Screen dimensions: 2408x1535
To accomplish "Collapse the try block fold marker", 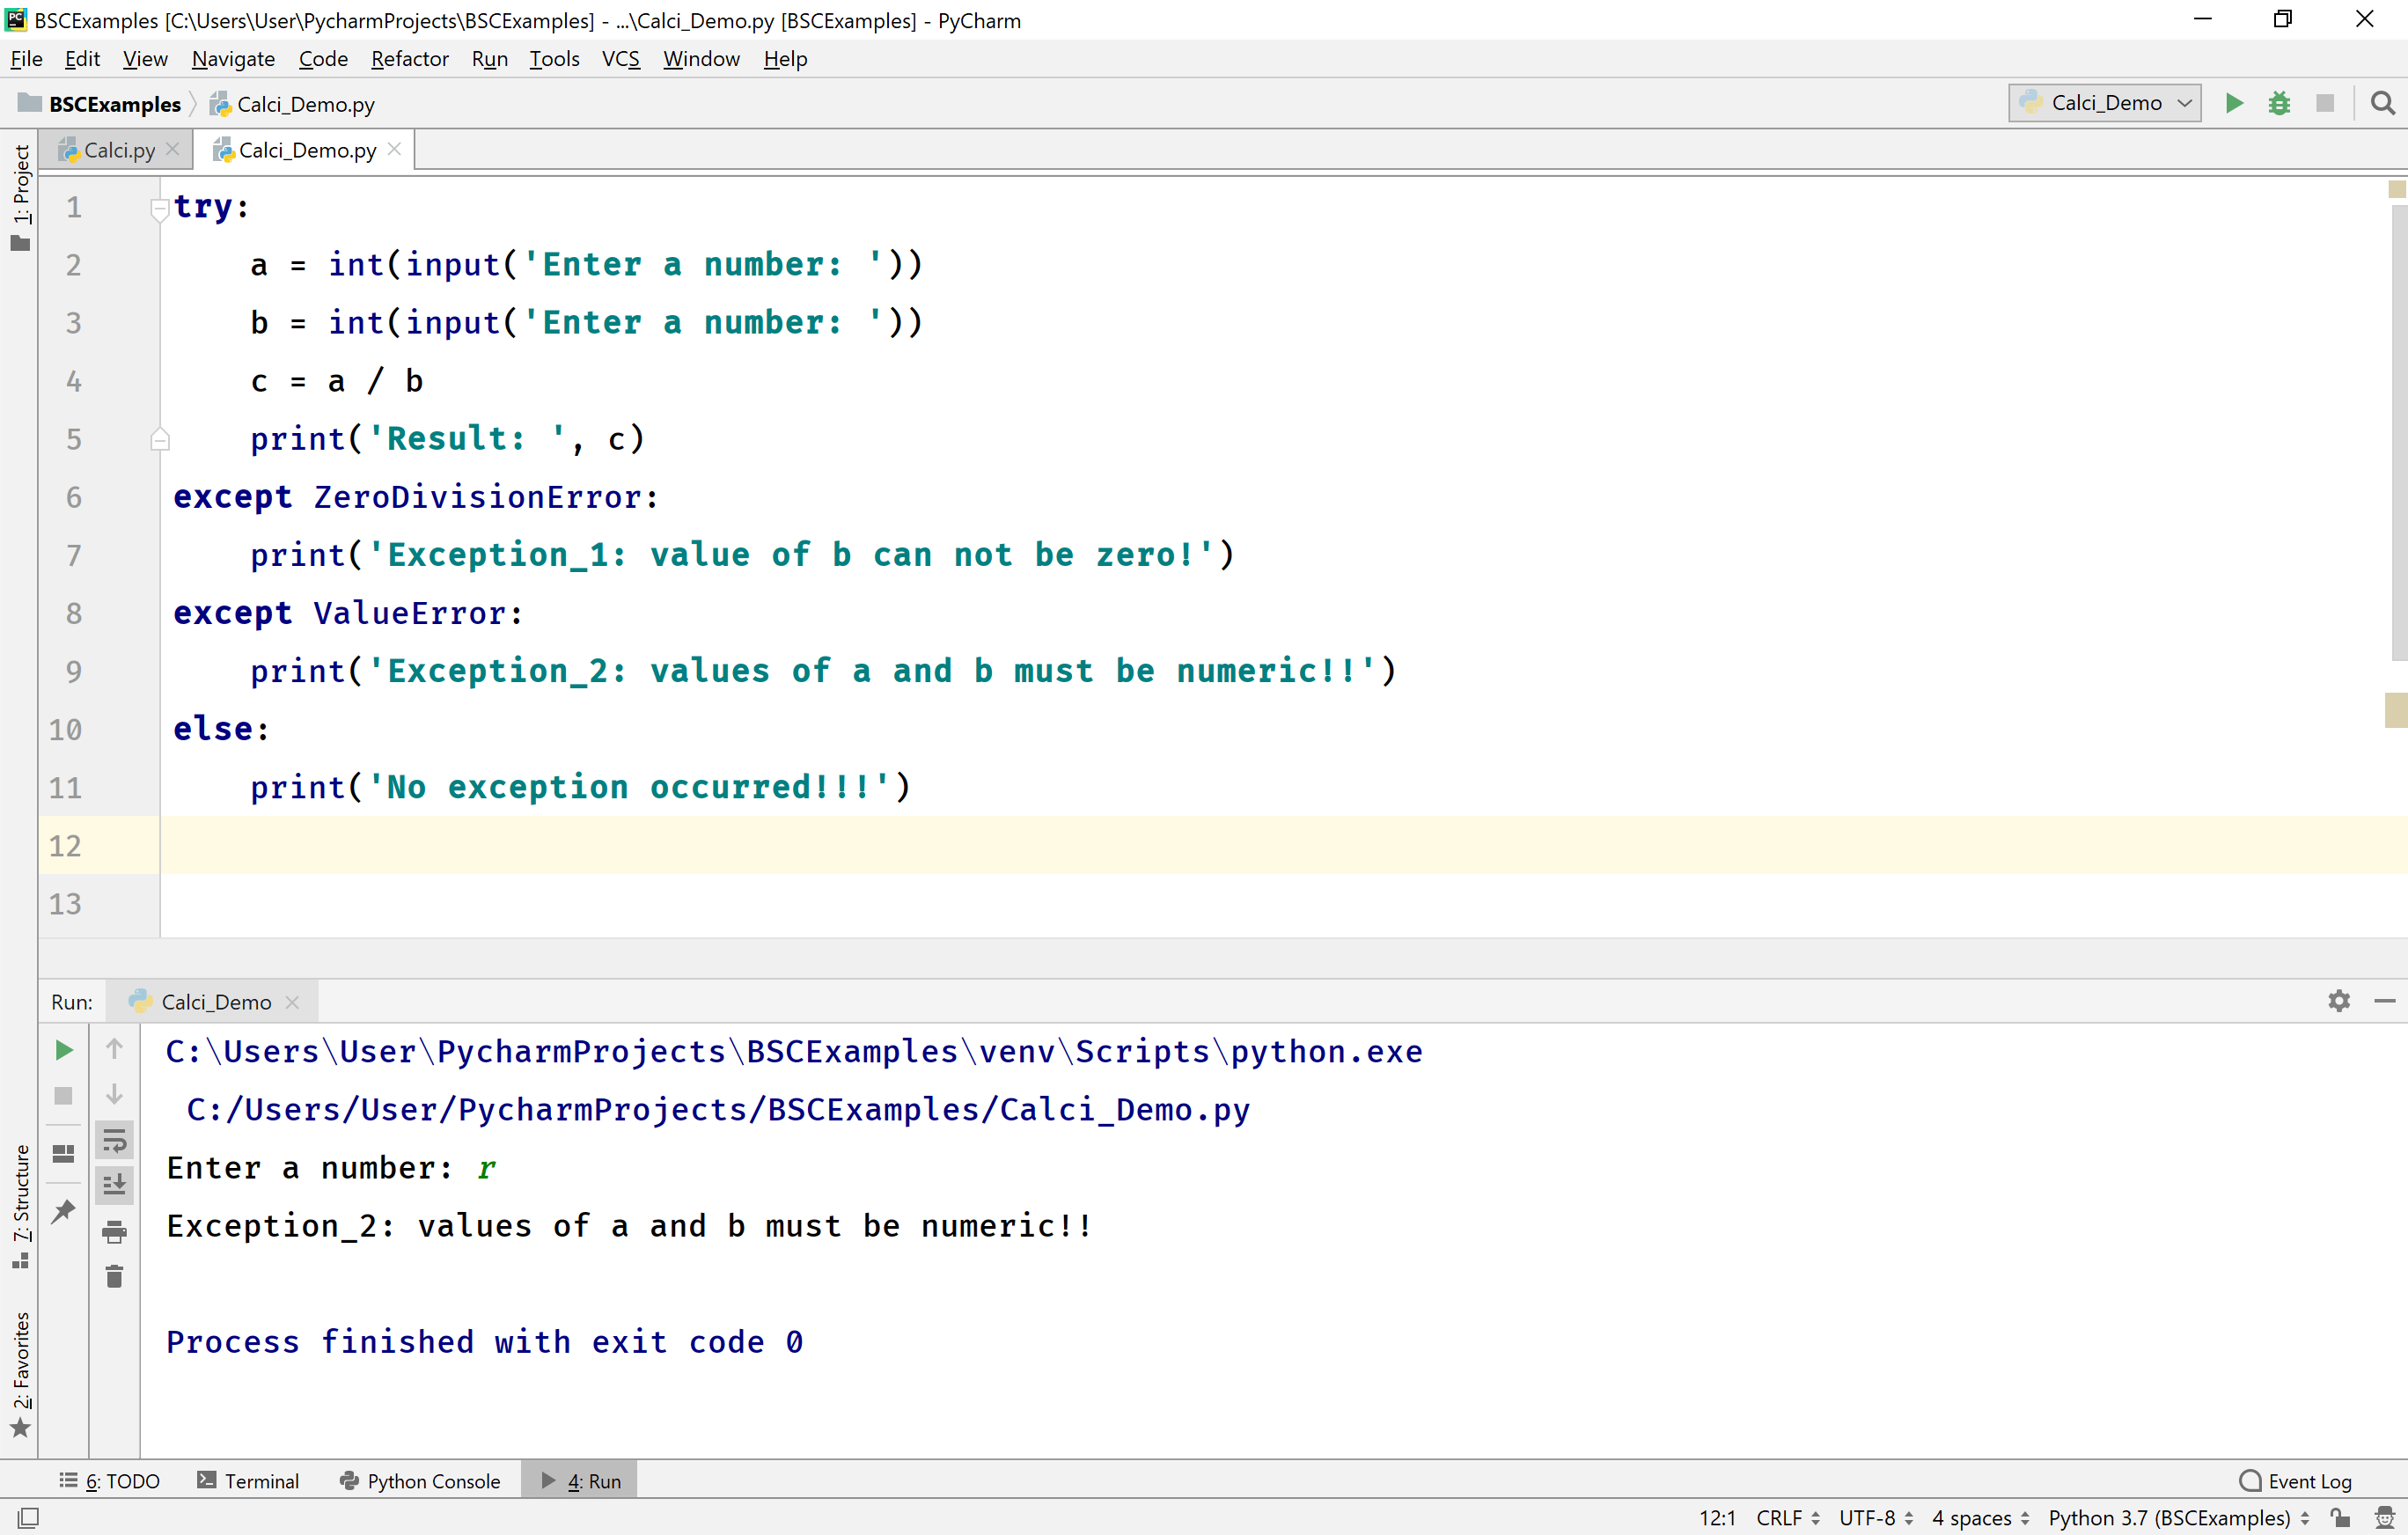I will pos(159,208).
